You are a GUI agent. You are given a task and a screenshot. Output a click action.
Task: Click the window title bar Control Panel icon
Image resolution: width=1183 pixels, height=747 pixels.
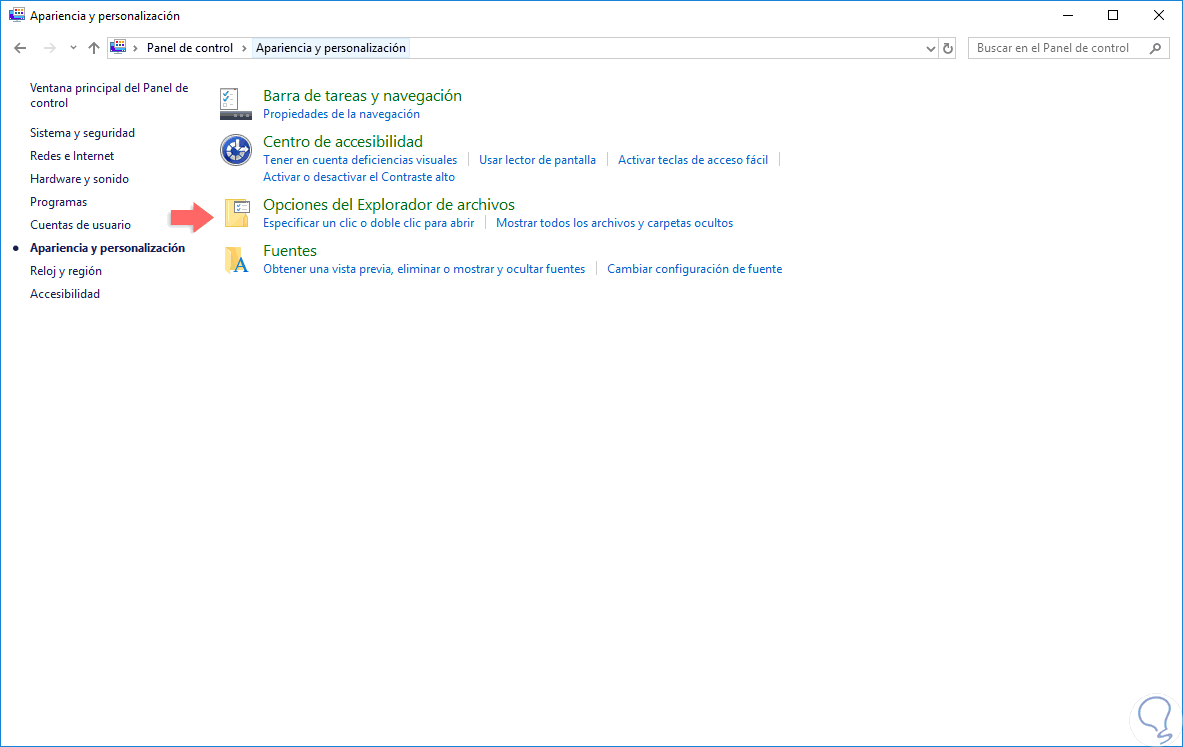(17, 15)
